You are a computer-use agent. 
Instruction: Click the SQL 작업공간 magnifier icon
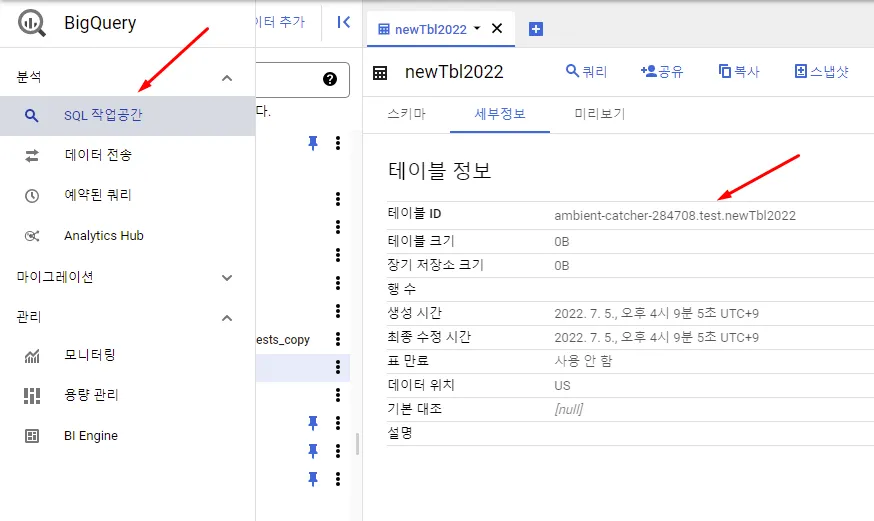tap(32, 115)
